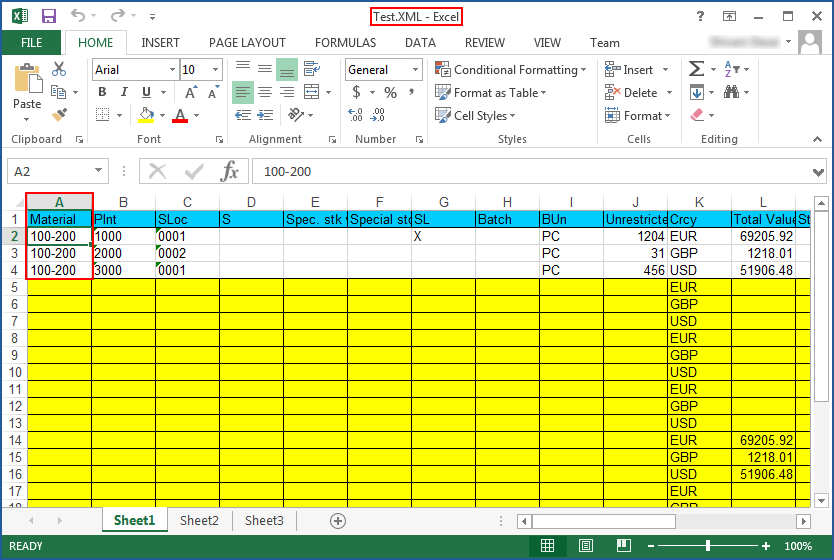The image size is (834, 560).
Task: Click the Insert Function fx icon
Action: tap(230, 171)
